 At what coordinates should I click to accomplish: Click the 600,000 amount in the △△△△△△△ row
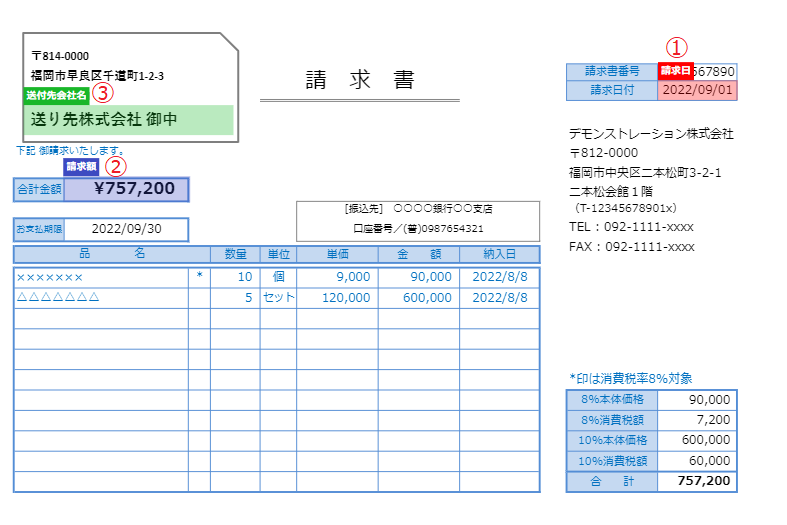[x=419, y=298]
